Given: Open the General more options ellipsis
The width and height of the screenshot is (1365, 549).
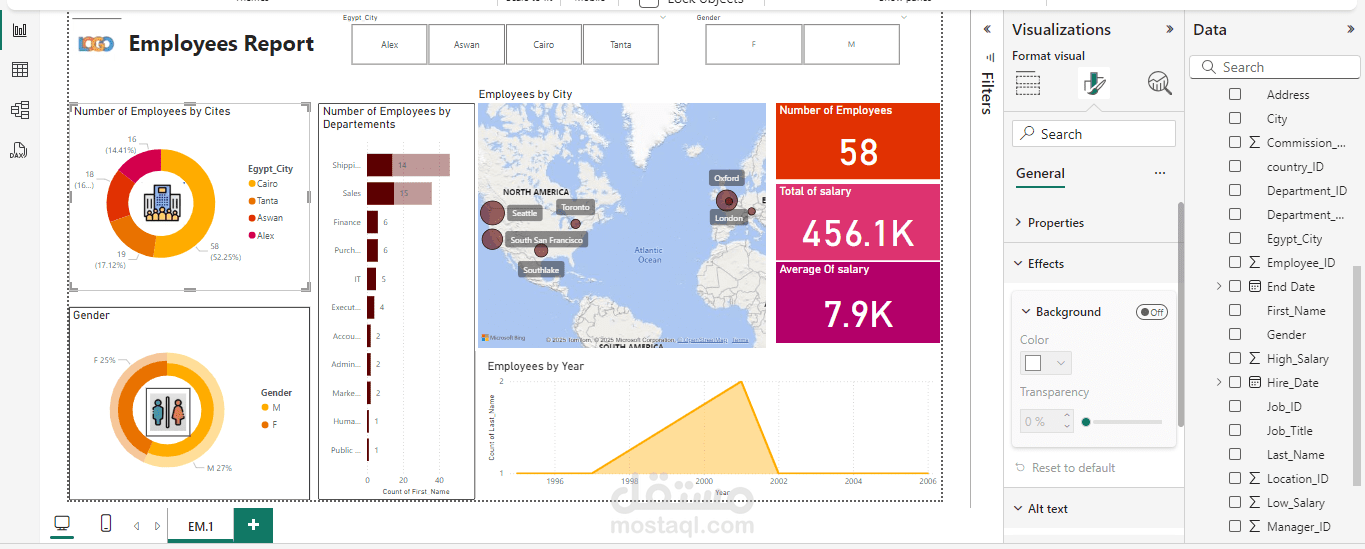Looking at the screenshot, I should pos(1160,173).
